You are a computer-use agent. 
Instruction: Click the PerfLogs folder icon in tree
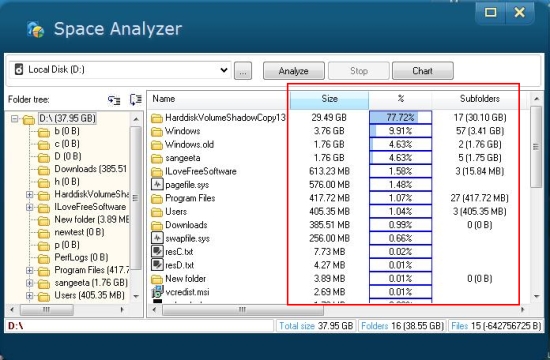click(44, 259)
